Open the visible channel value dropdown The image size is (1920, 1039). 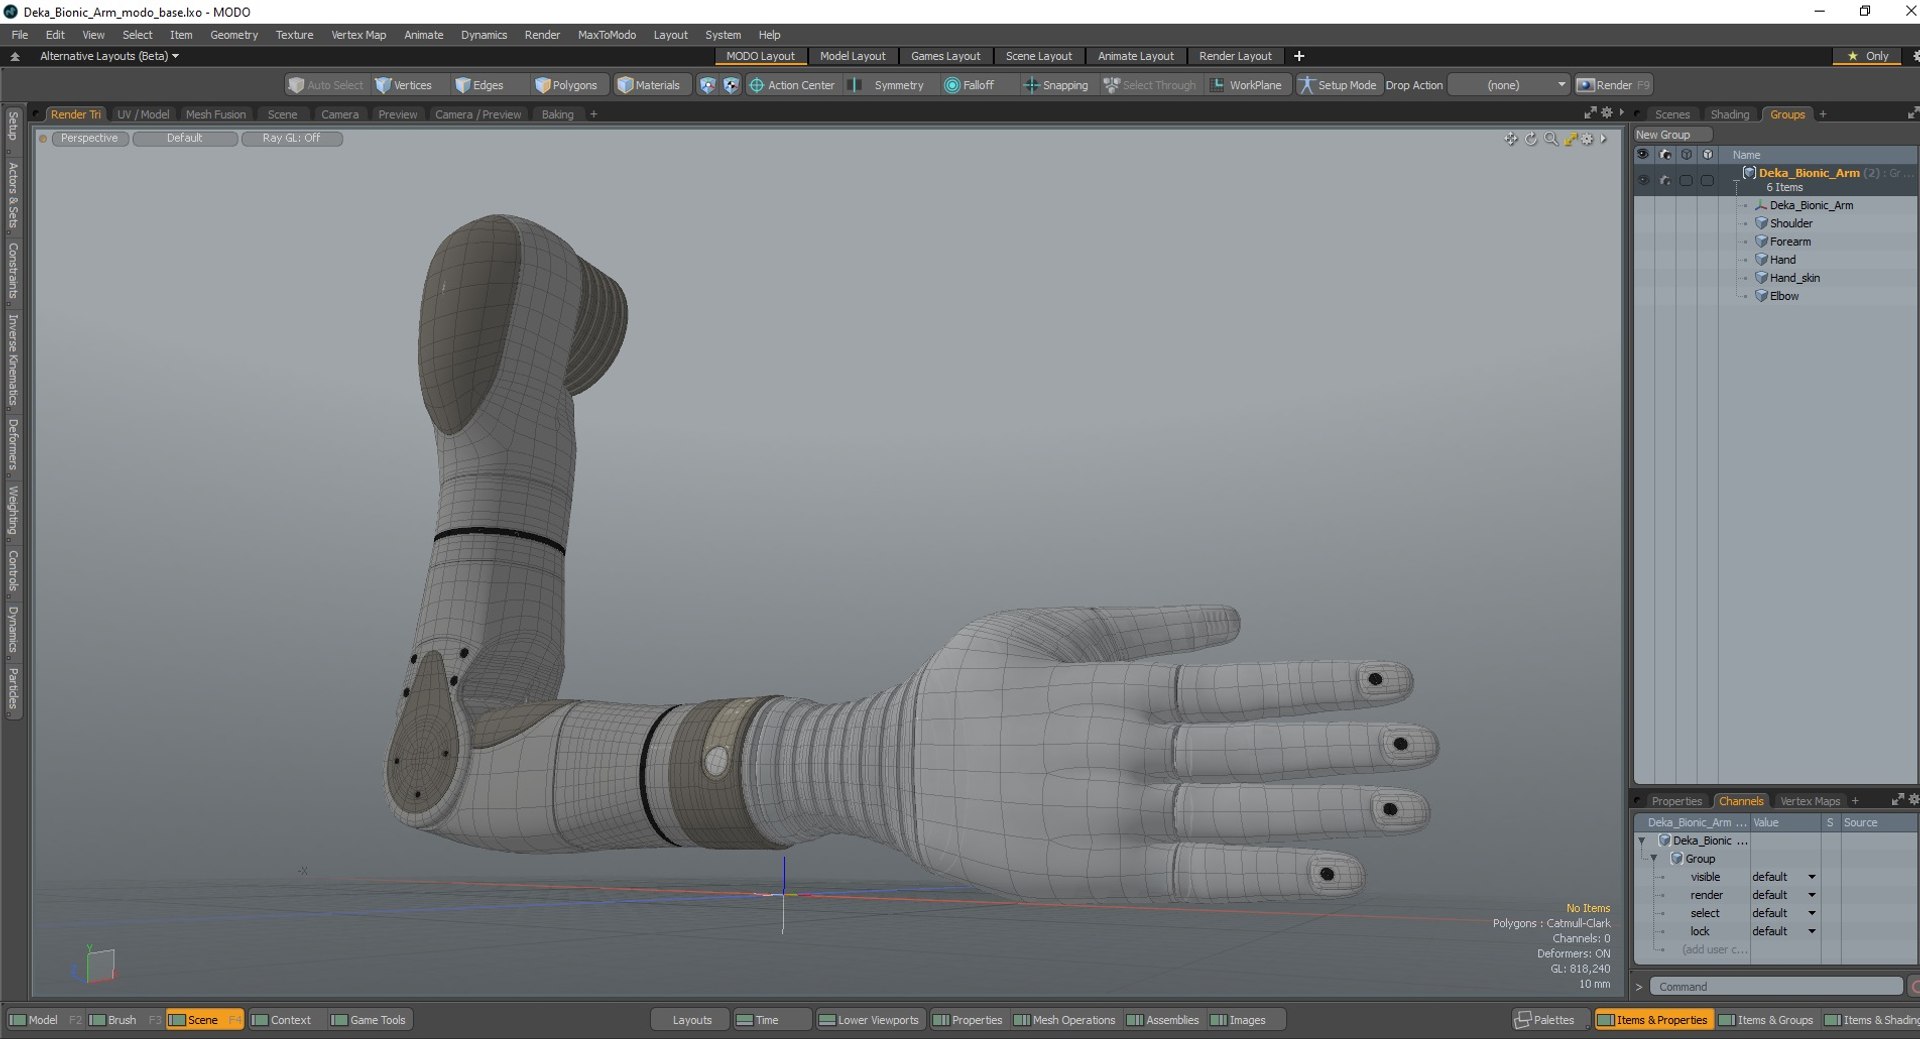(1783, 877)
